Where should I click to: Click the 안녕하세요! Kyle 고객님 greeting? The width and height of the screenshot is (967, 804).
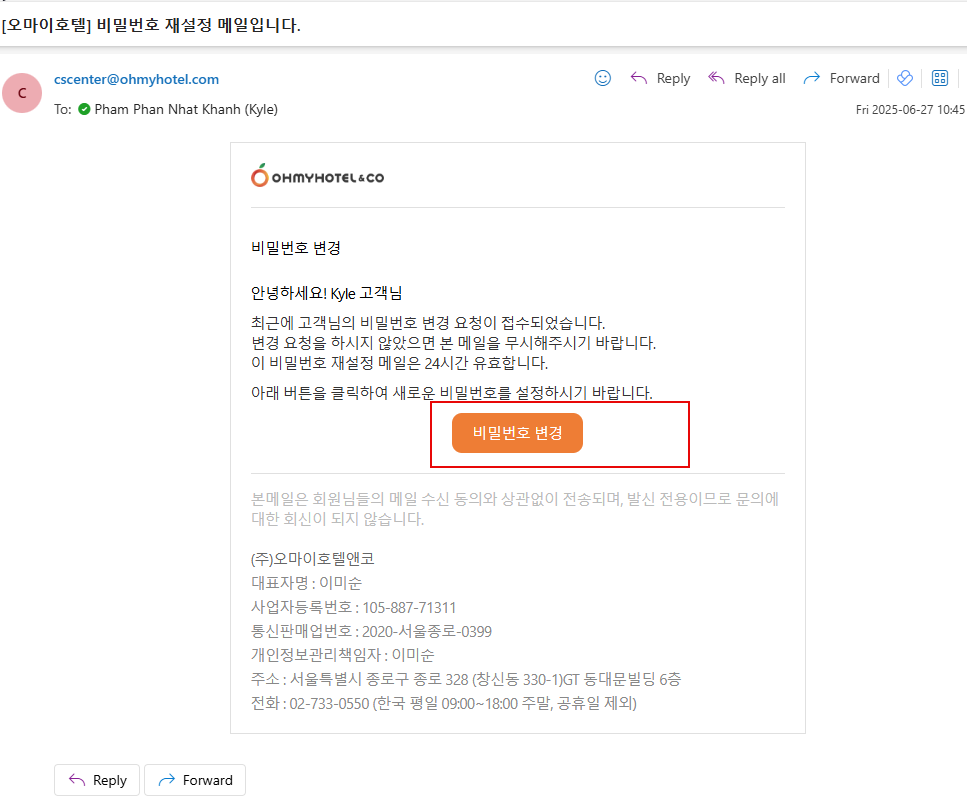tap(326, 293)
